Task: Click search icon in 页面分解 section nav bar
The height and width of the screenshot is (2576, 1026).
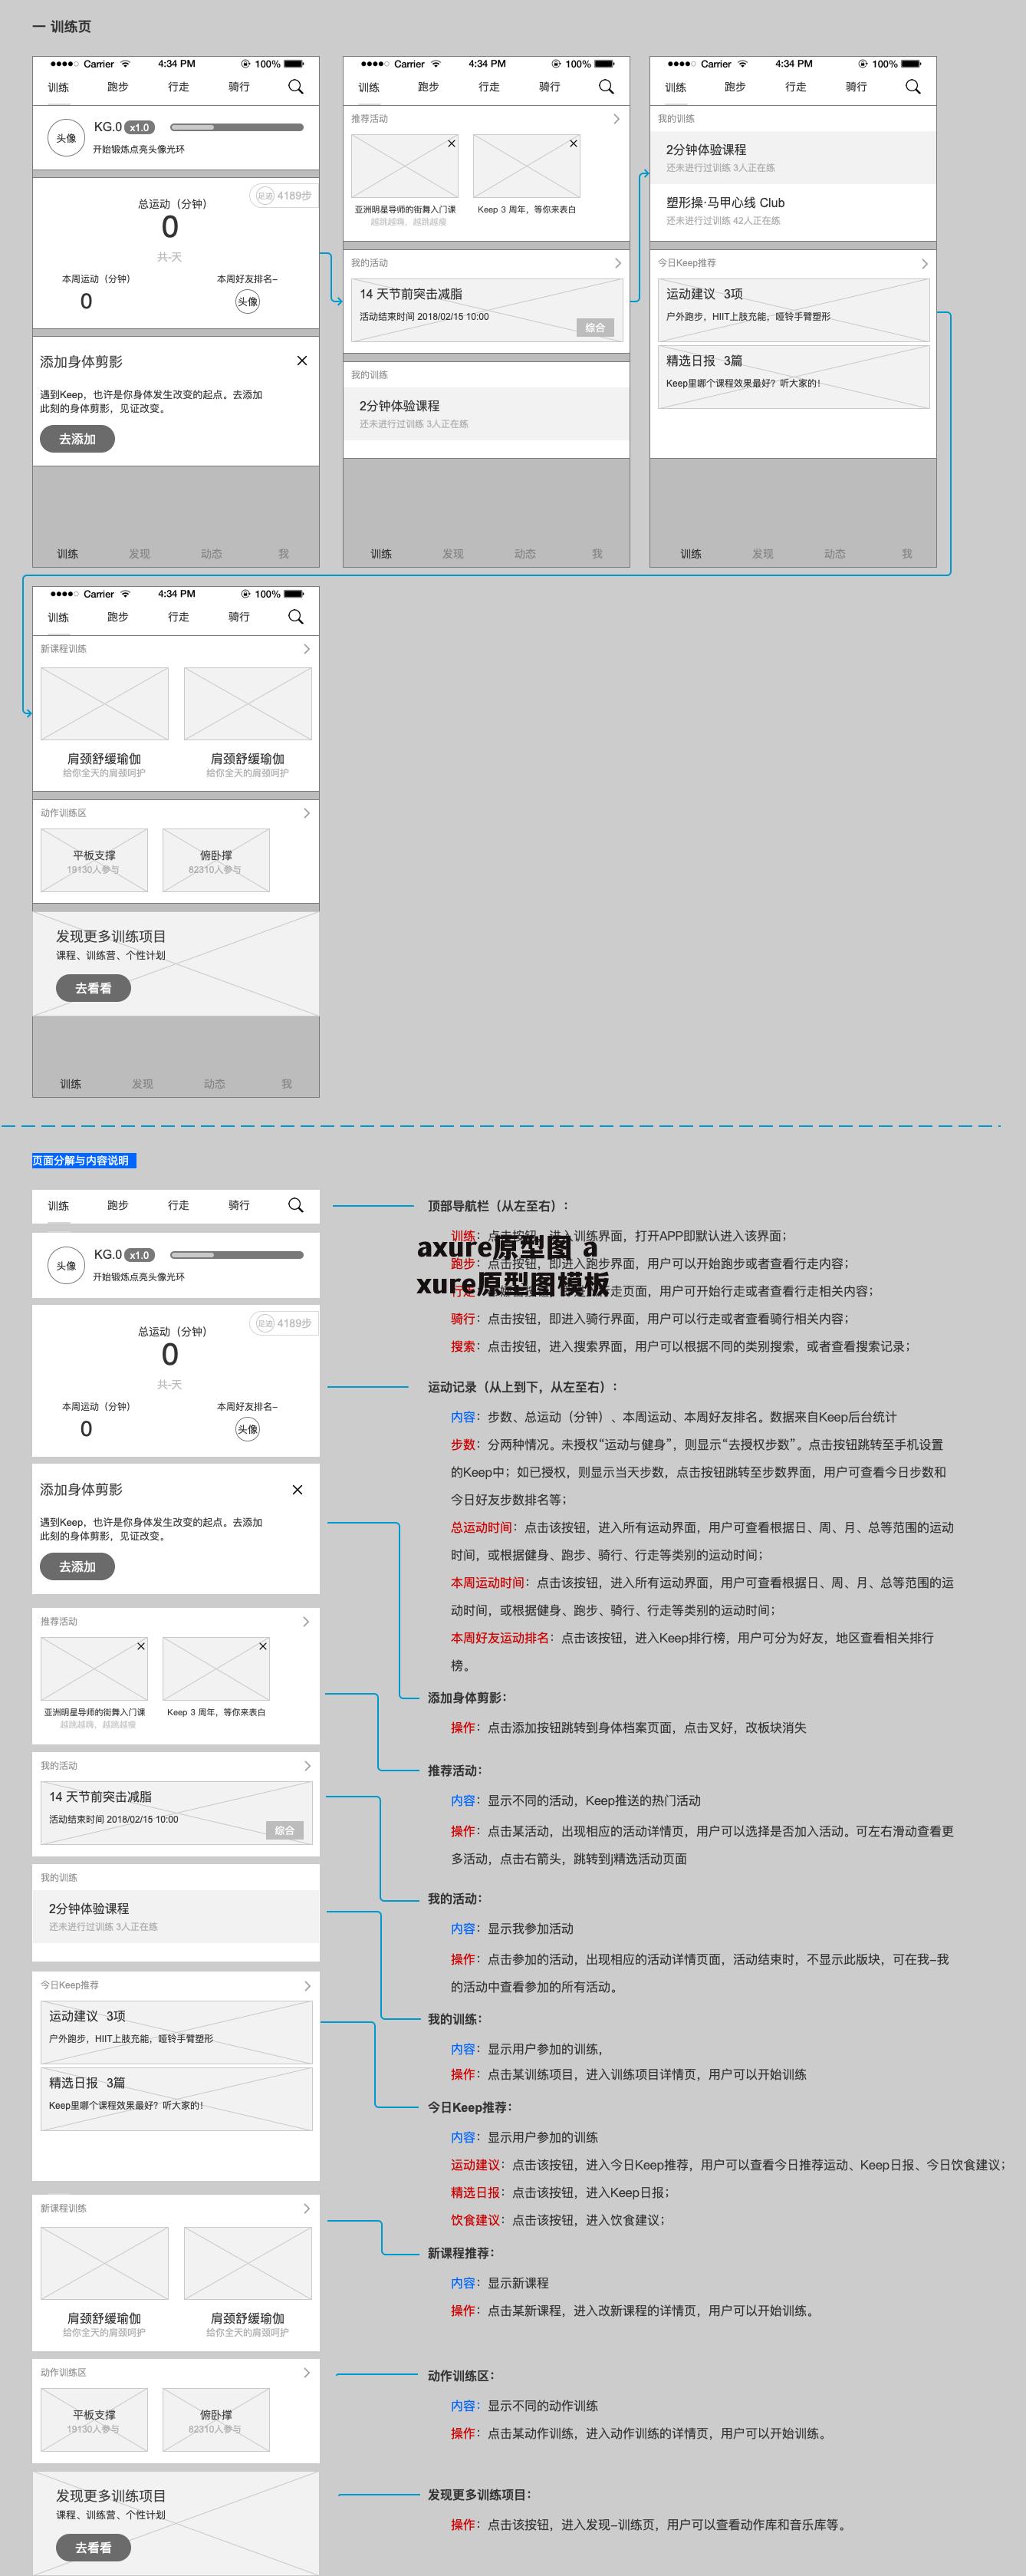Action: (295, 1205)
